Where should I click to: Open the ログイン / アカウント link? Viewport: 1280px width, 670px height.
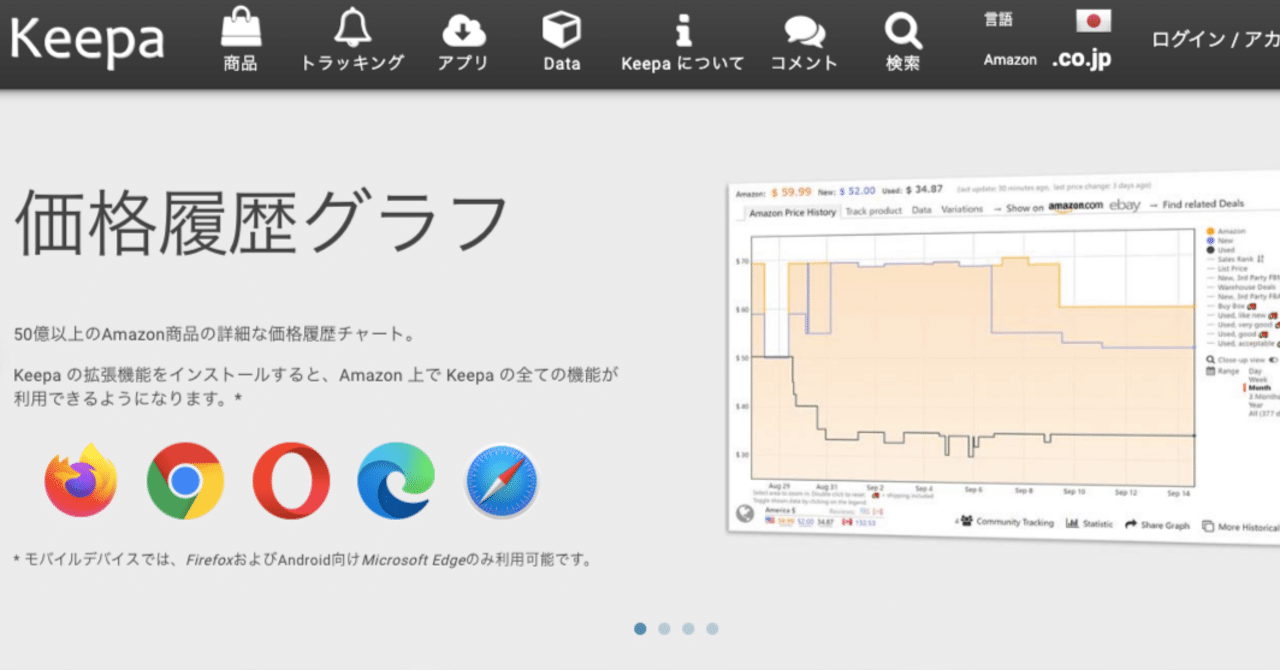[1216, 40]
